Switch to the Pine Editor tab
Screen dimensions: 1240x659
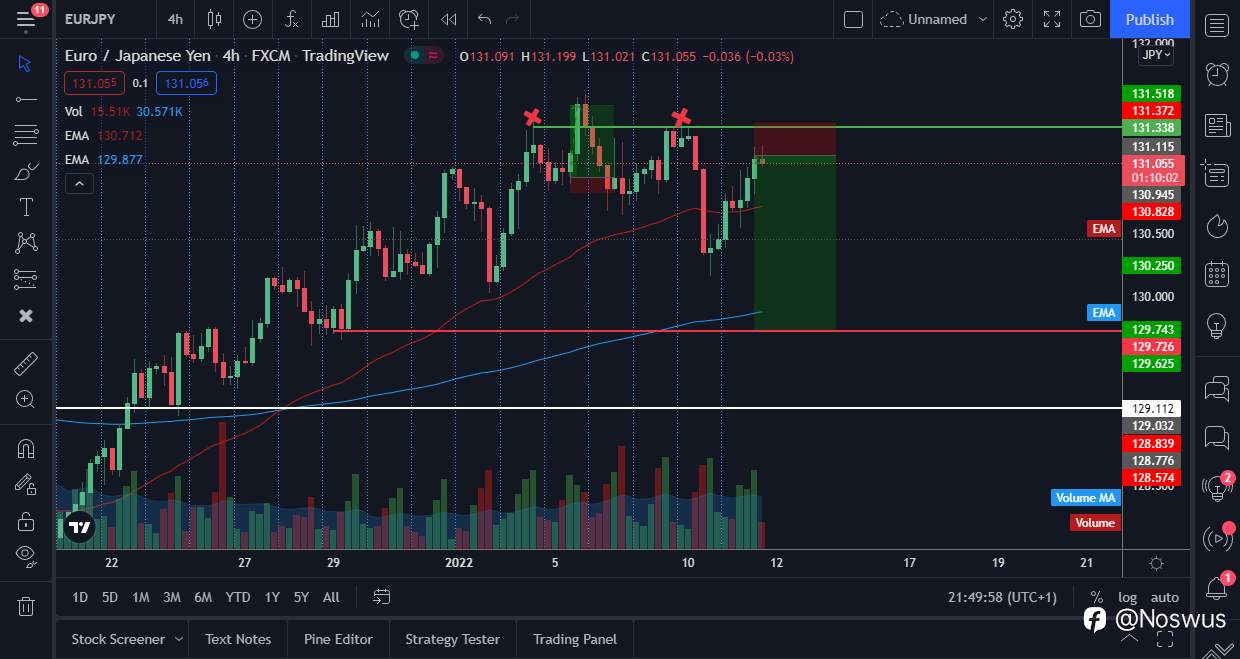[x=338, y=639]
